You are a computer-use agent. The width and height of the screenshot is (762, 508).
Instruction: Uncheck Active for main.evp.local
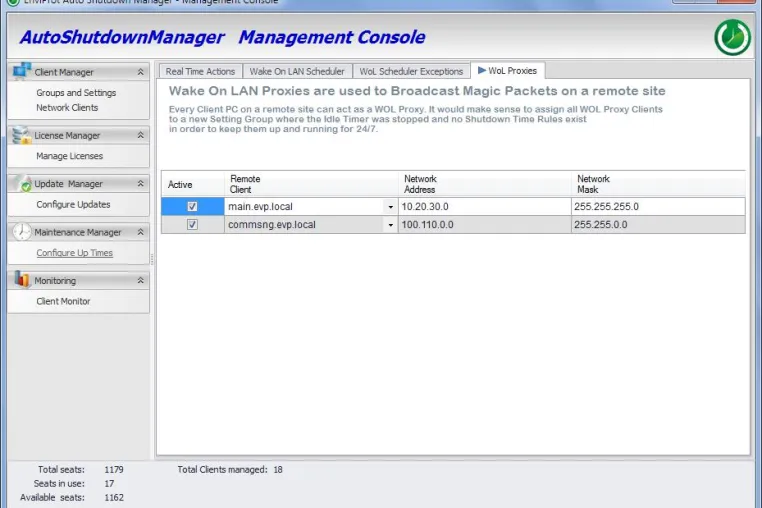(192, 207)
